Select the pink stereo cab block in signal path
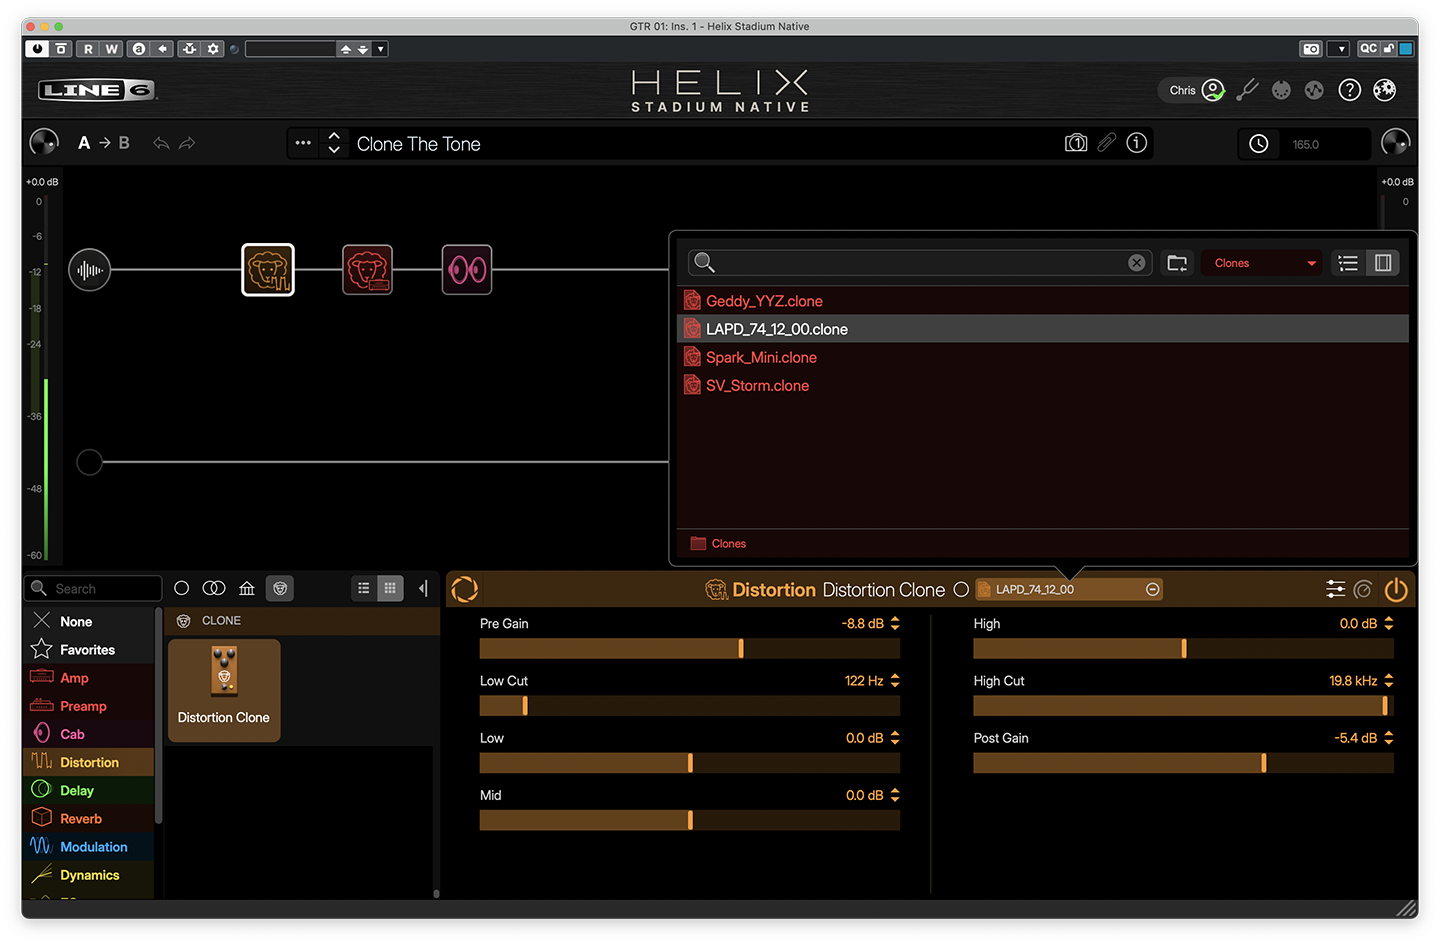 tap(467, 270)
